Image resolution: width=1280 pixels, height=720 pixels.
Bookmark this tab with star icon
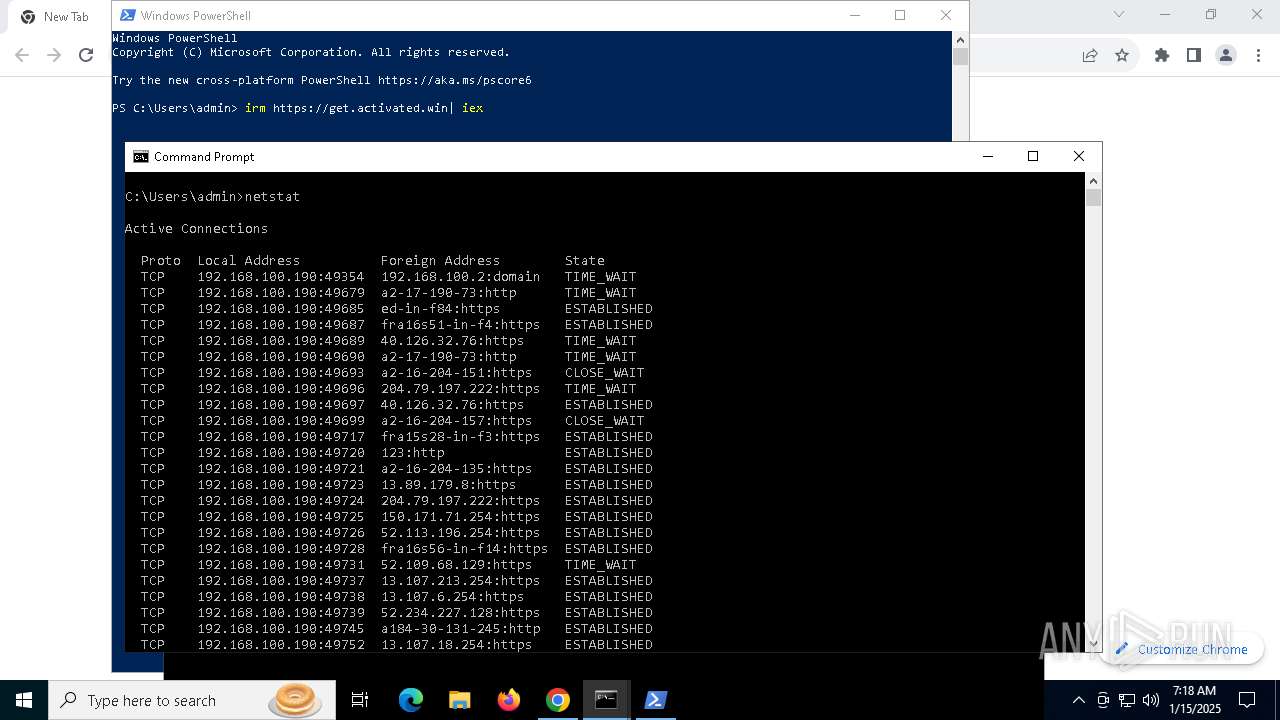tap(1122, 56)
